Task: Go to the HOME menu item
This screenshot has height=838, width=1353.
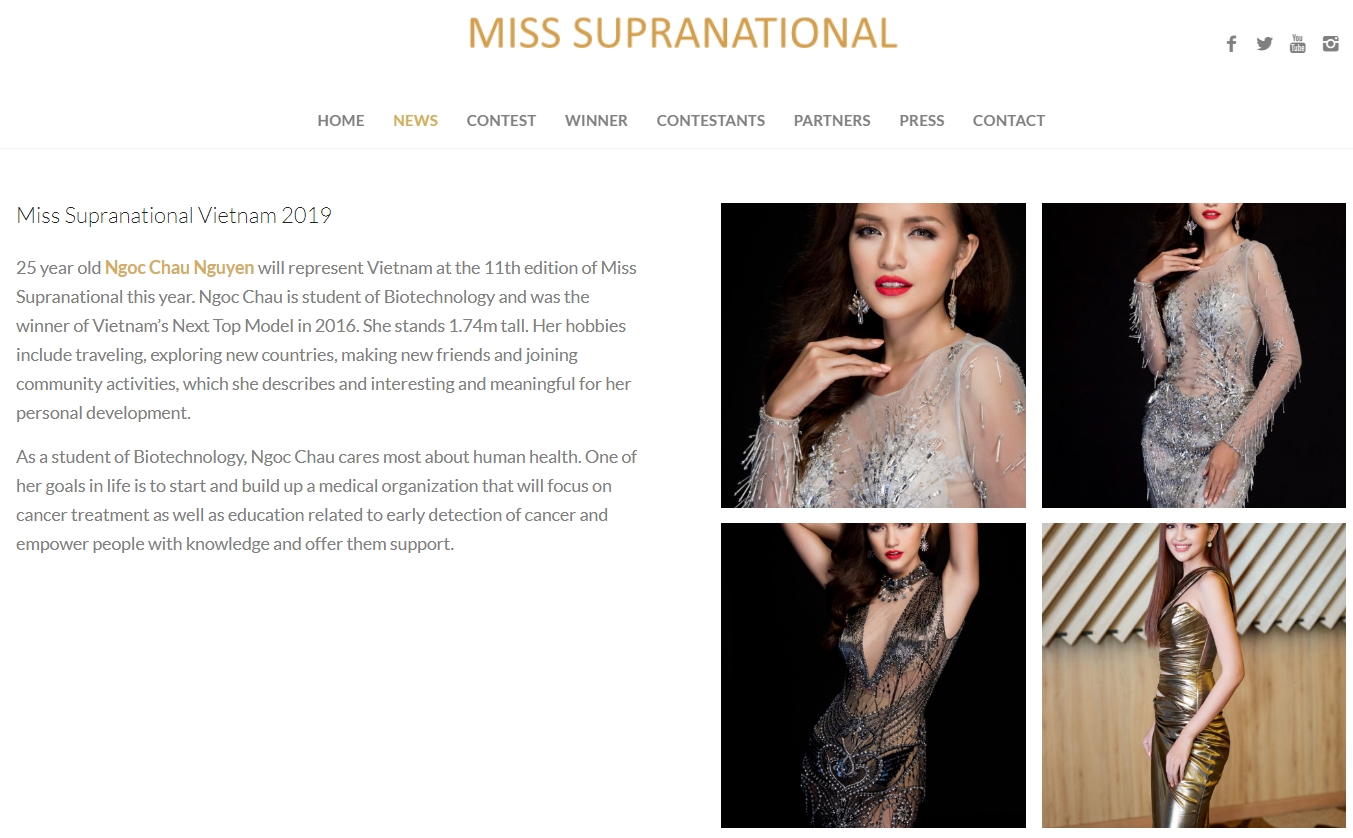Action: [341, 120]
